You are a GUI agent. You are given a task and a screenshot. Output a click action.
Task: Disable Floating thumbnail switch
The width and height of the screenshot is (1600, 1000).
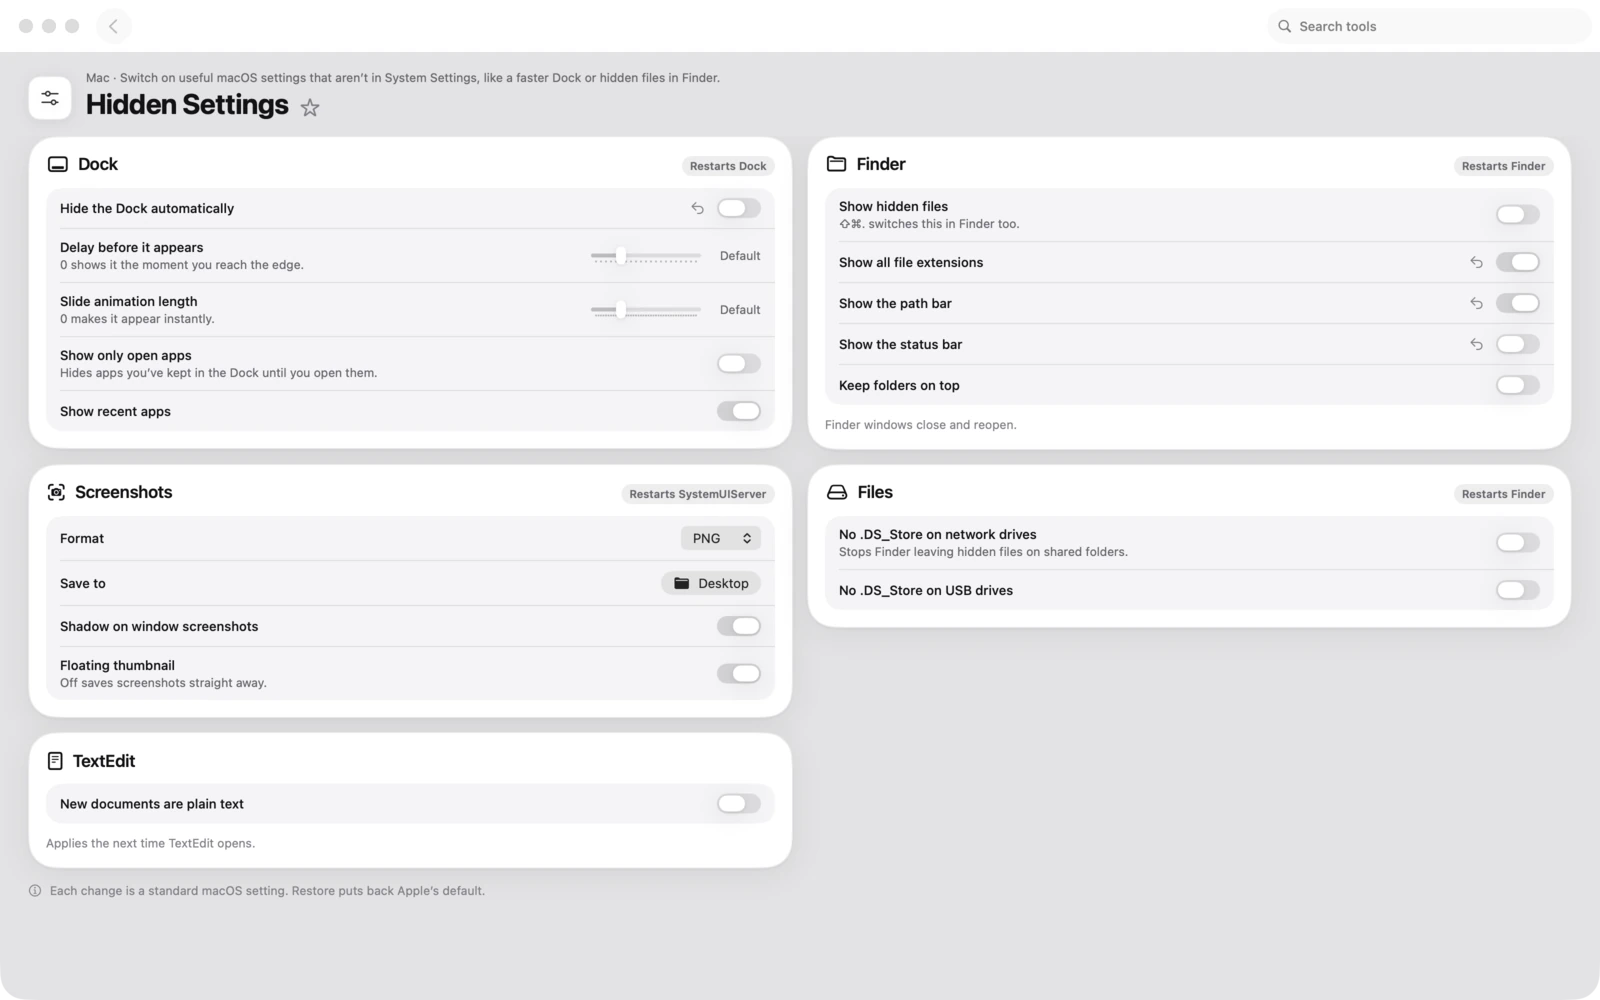click(739, 673)
